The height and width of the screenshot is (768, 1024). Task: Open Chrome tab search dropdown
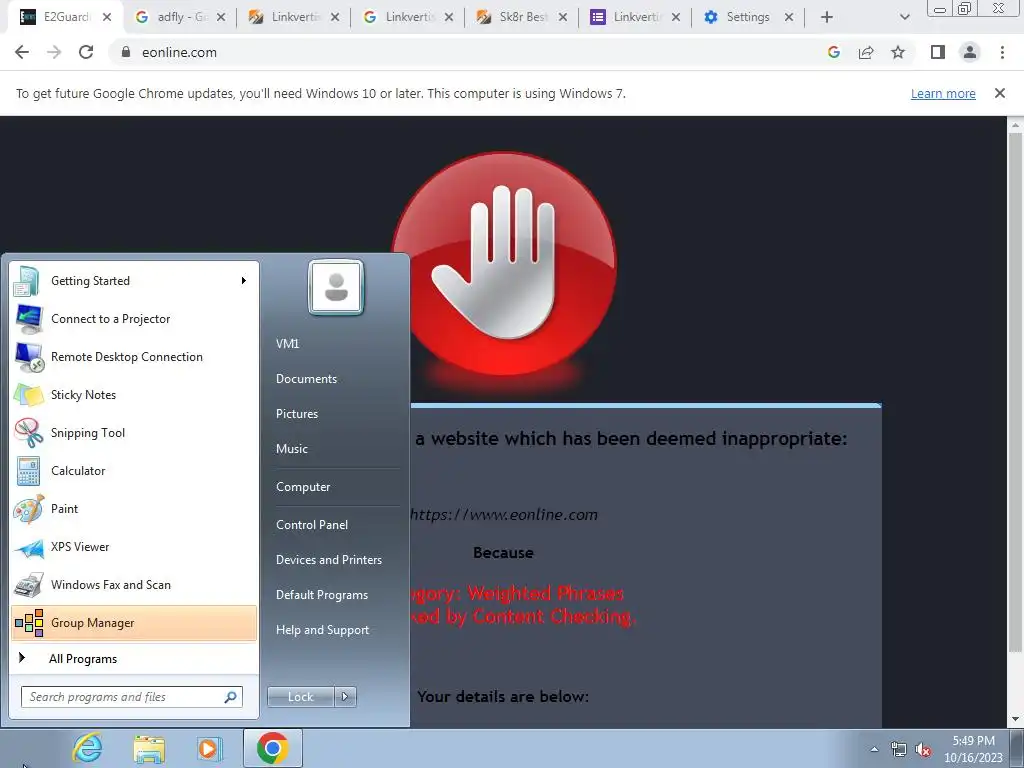[904, 17]
